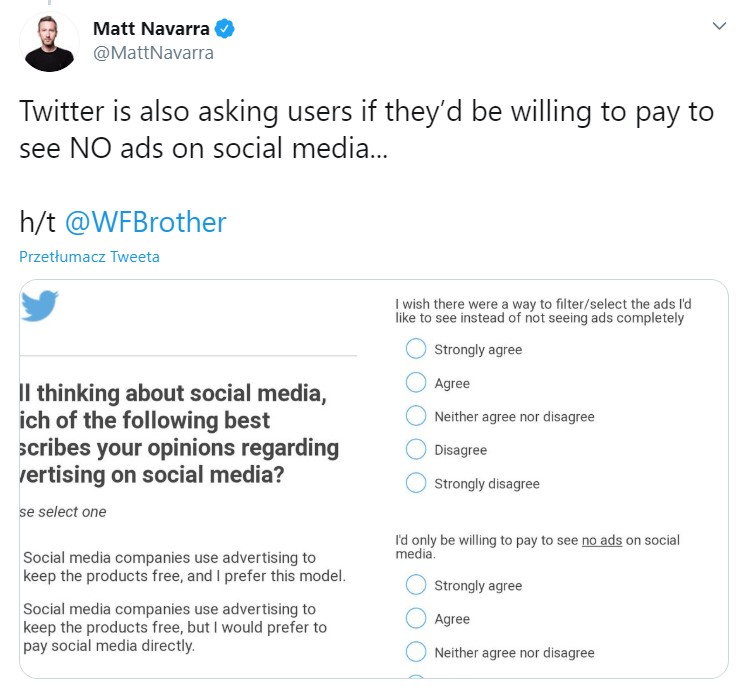Open the tweet options chevron menu
Screen dimensions: 745x691
click(x=719, y=27)
